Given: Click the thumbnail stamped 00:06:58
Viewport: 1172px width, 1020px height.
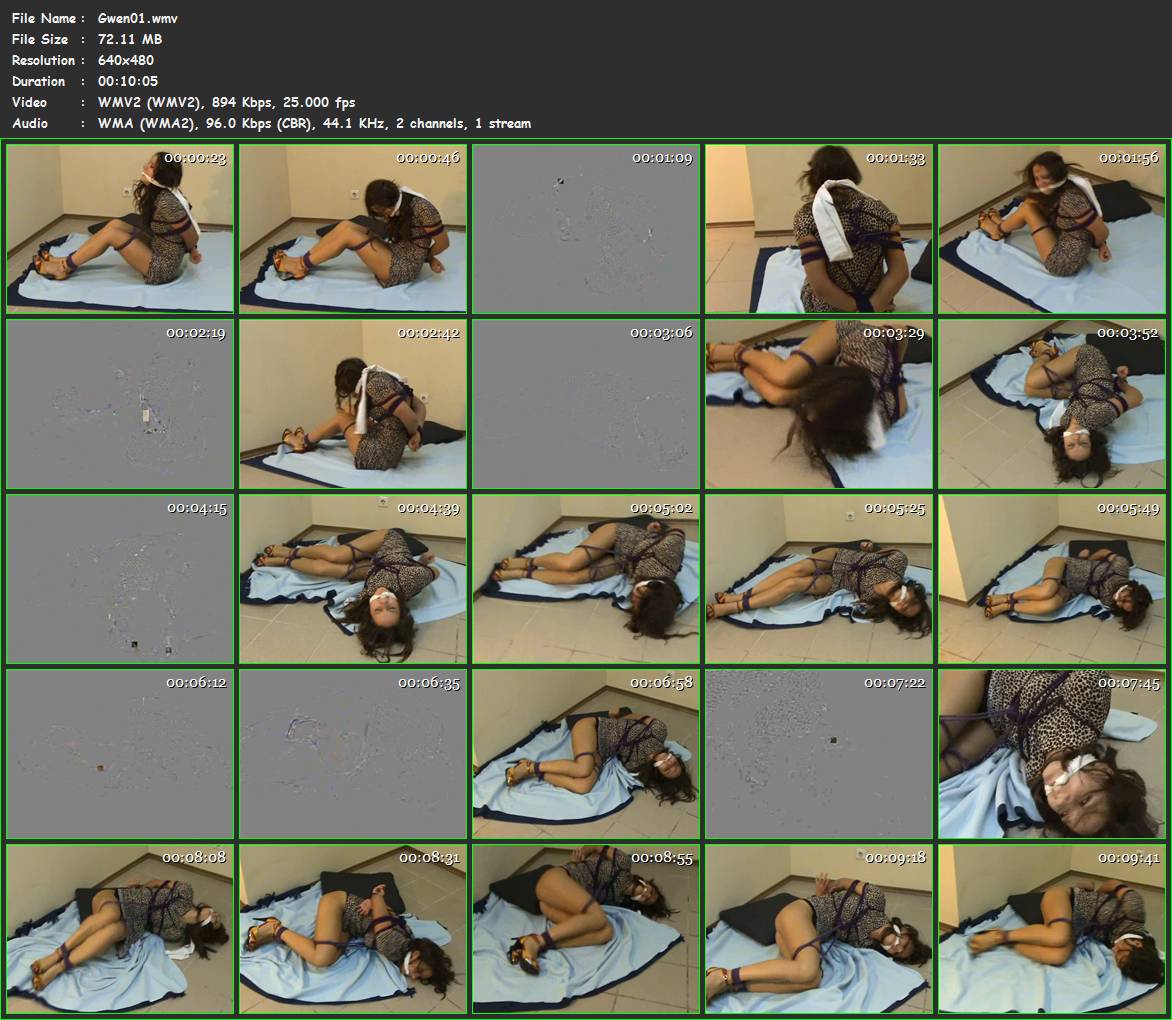Looking at the screenshot, I should (x=586, y=754).
